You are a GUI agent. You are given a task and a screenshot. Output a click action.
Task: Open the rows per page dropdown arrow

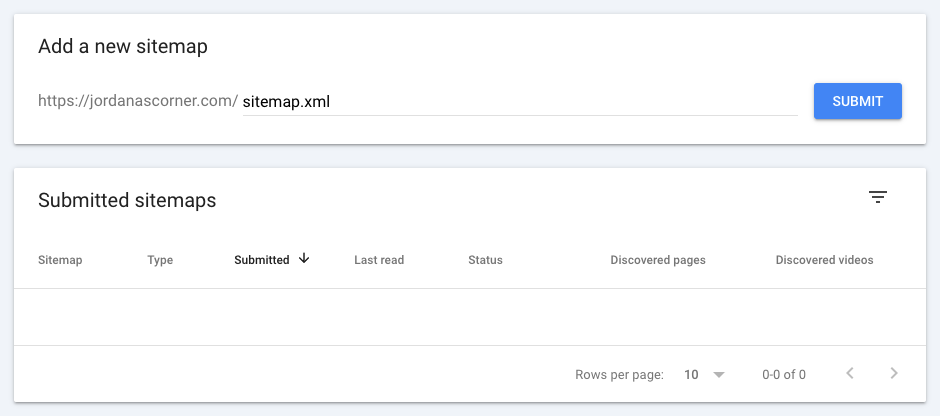pos(718,375)
